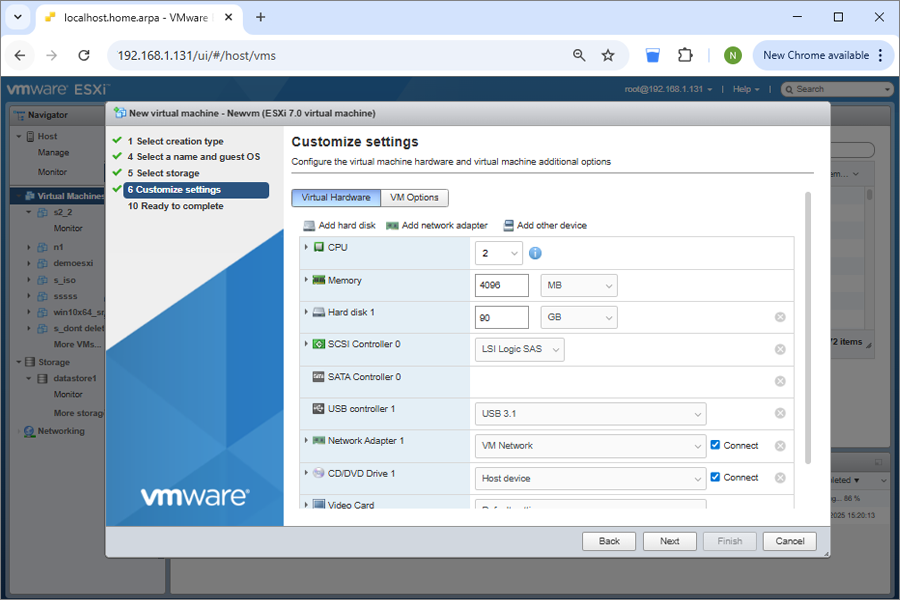The image size is (900, 600).
Task: Open a new Chrome tab
Action: (261, 17)
